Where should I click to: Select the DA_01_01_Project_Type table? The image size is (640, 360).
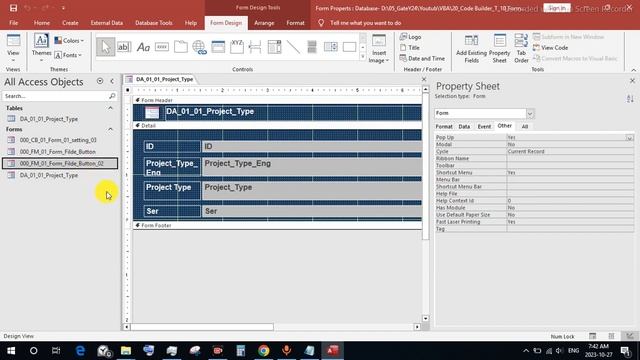pos(49,119)
